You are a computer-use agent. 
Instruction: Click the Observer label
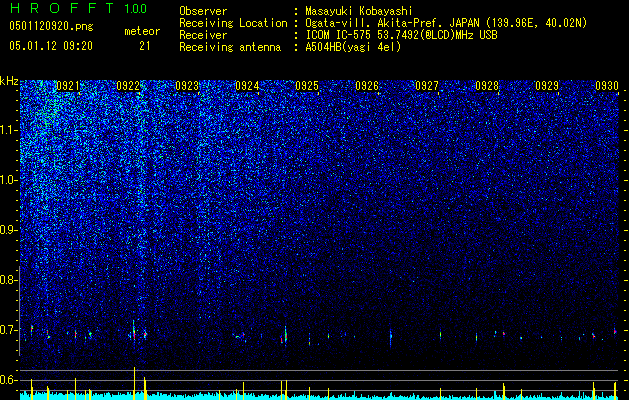pyautogui.click(x=203, y=11)
